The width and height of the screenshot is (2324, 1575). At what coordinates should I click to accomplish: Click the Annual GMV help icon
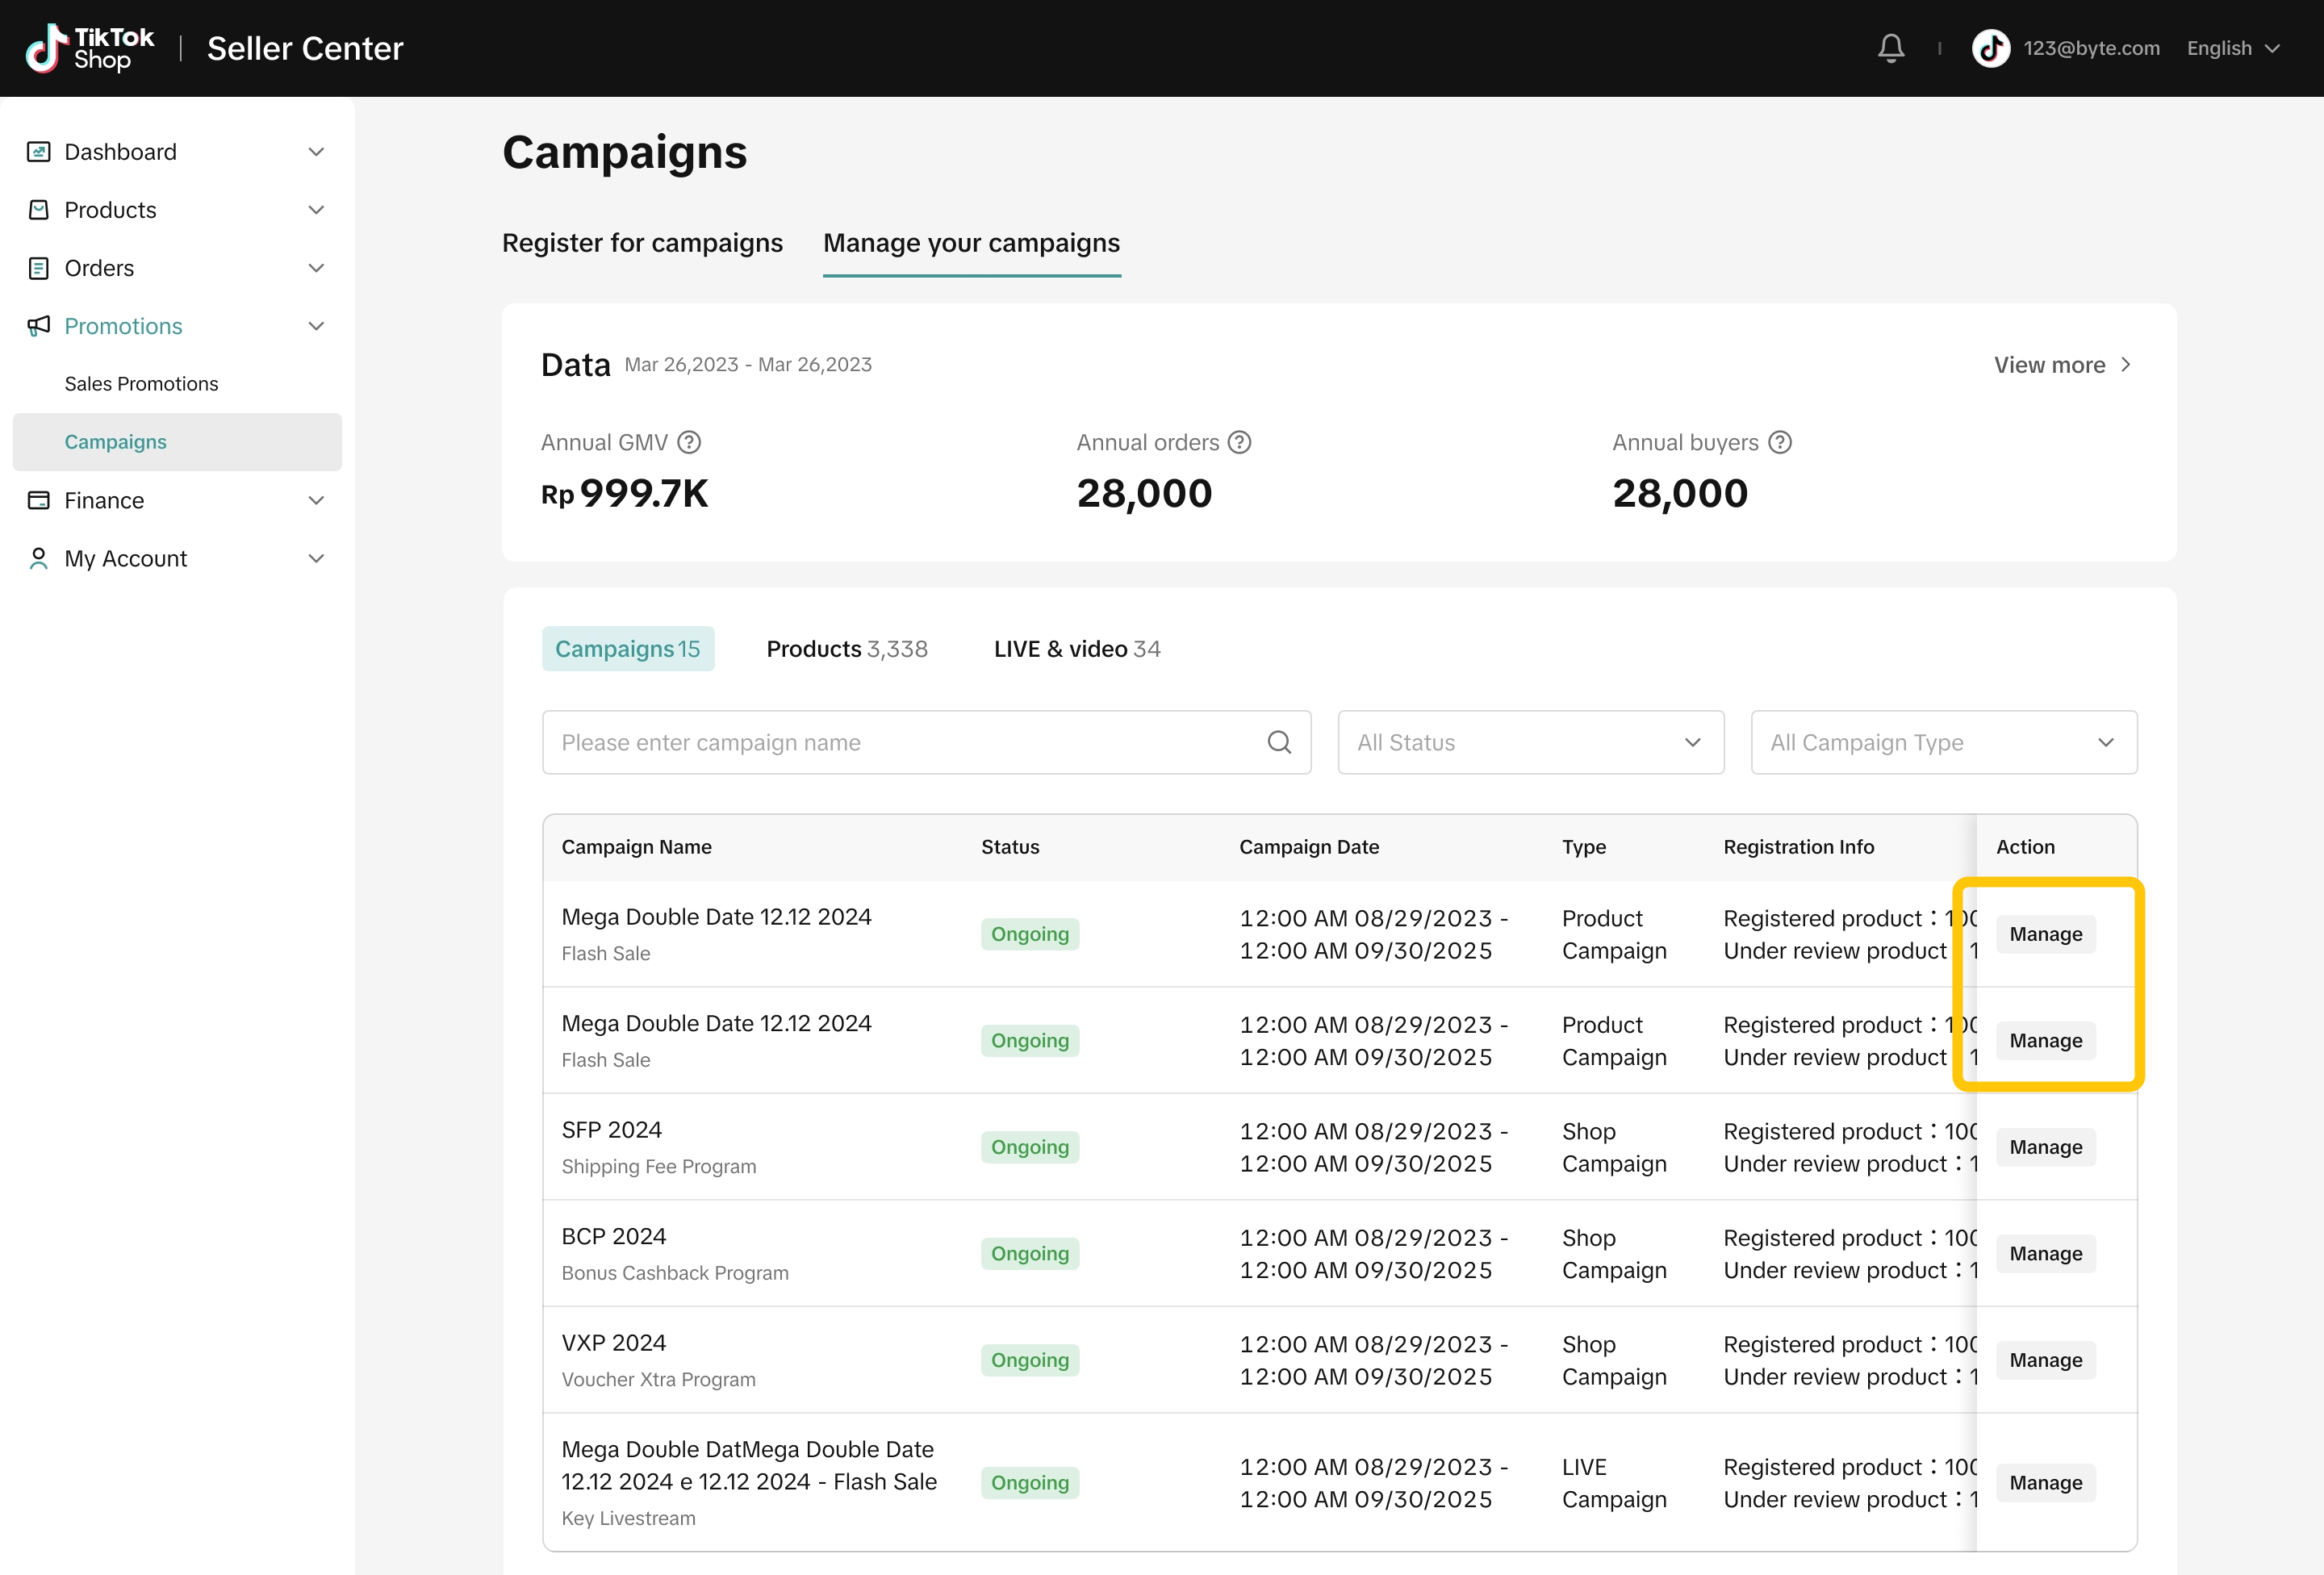pyautogui.click(x=689, y=442)
